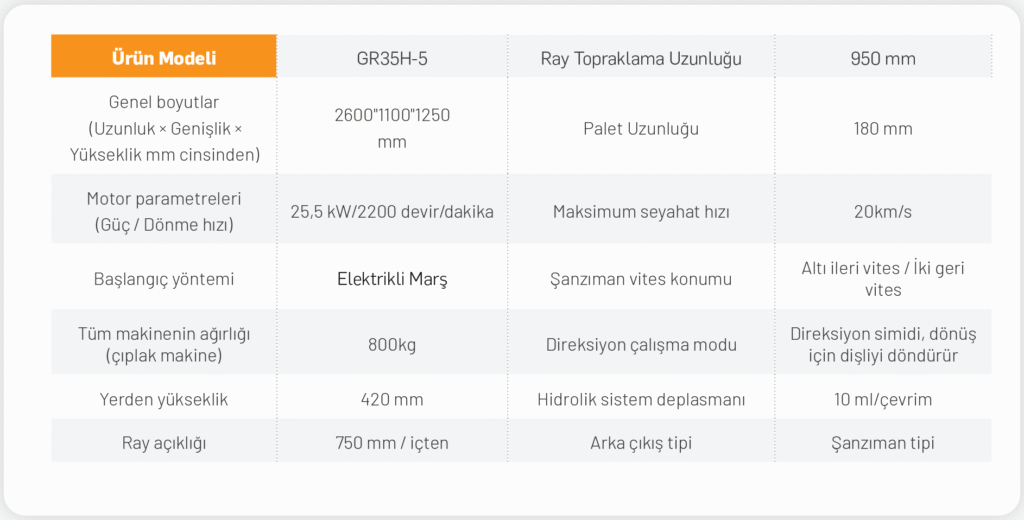The height and width of the screenshot is (520, 1024).
Task: Click the 800kg weight value
Action: point(392,345)
